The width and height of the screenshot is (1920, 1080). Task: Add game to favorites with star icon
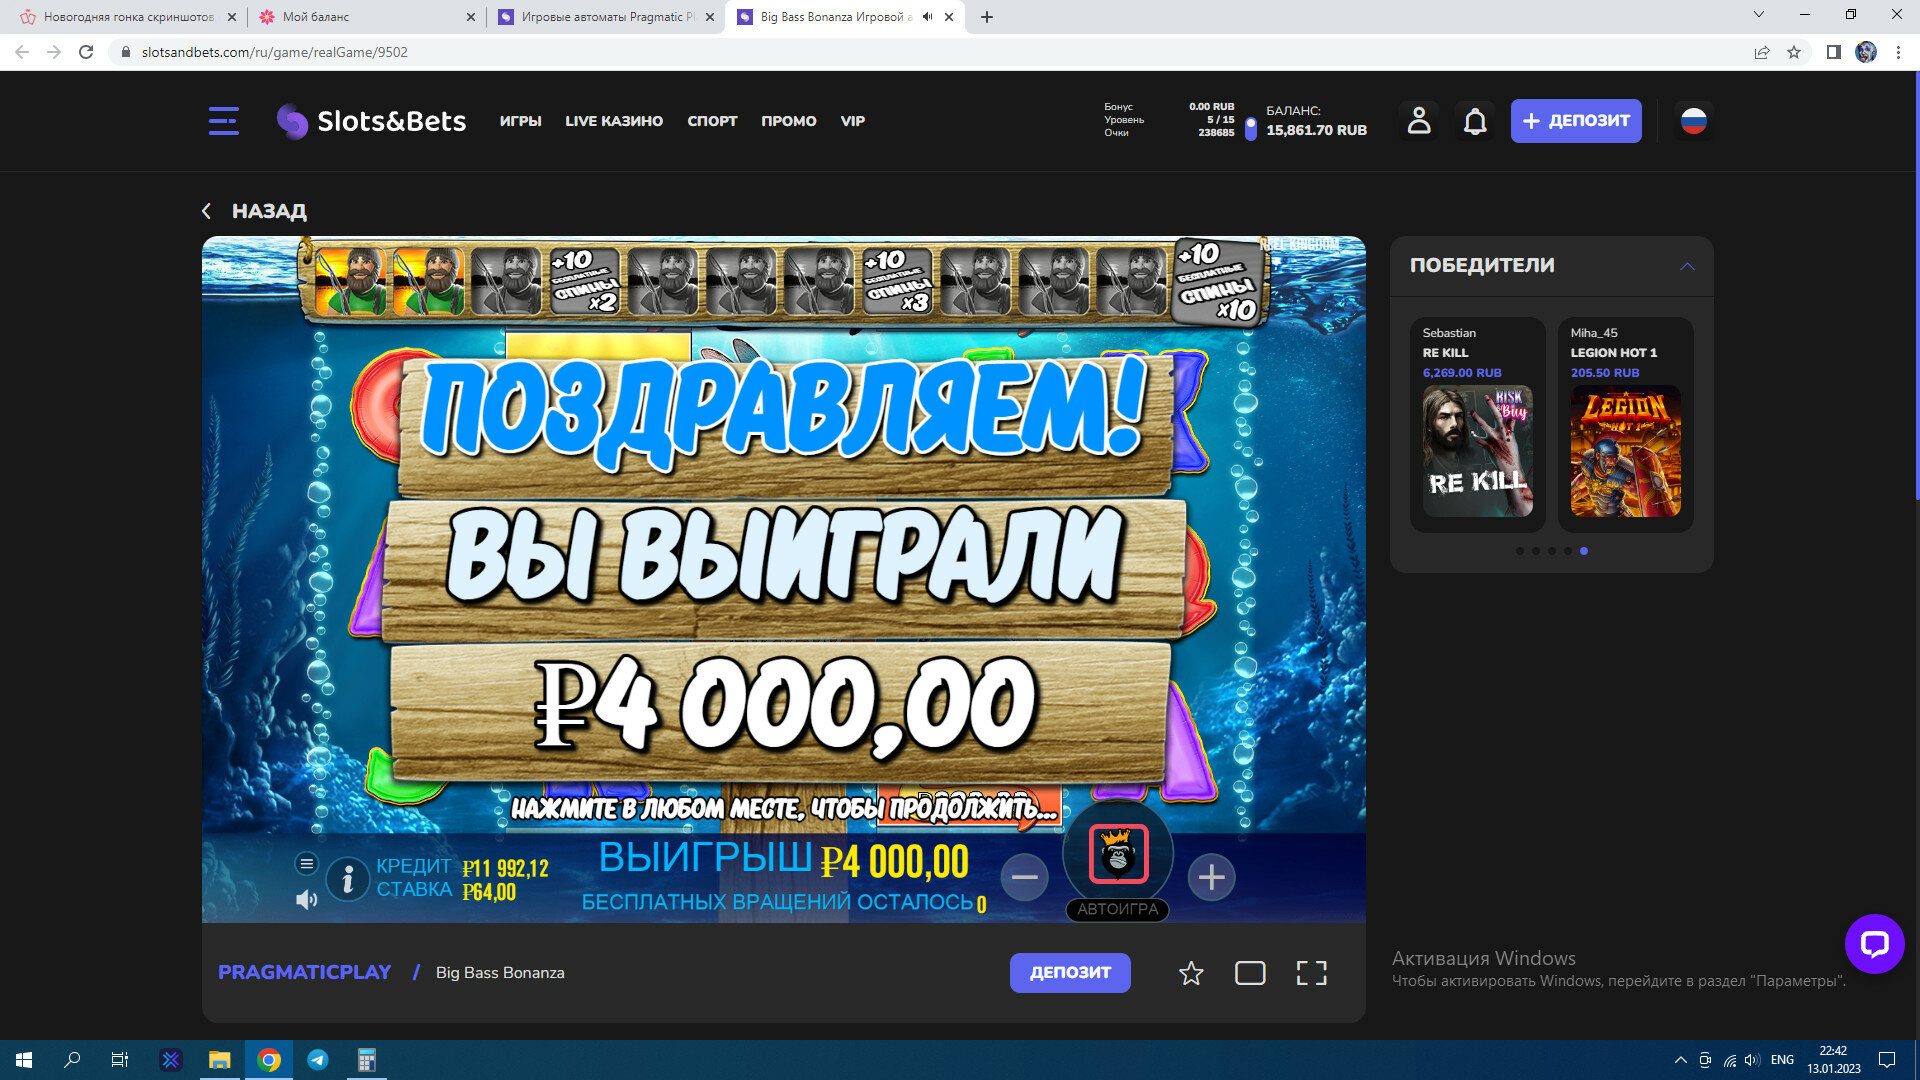[1190, 973]
